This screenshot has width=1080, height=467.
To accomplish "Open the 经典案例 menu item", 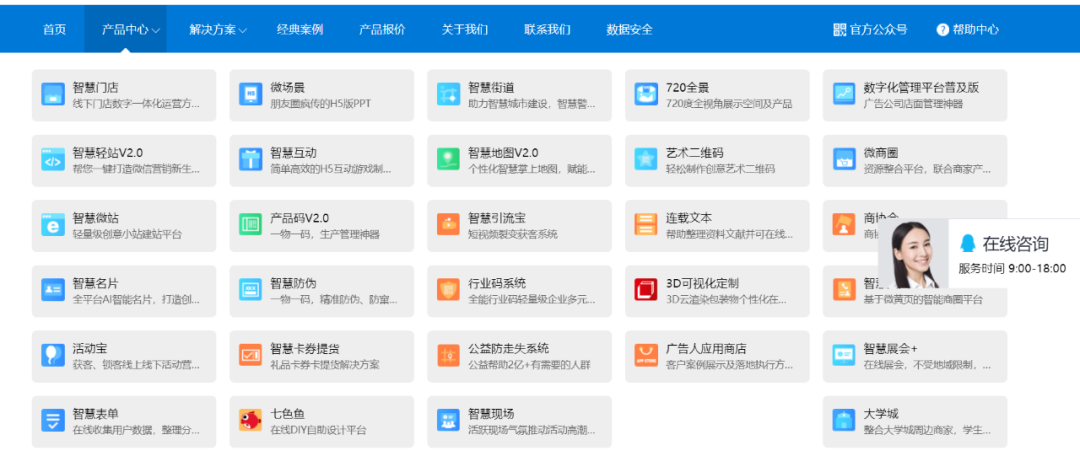I will (x=300, y=30).
